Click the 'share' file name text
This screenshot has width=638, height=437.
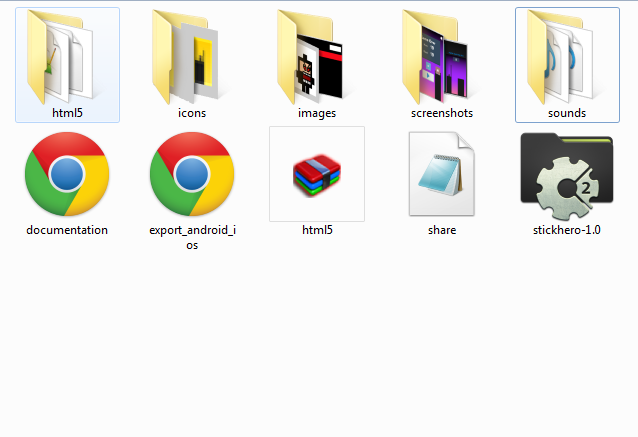442,230
